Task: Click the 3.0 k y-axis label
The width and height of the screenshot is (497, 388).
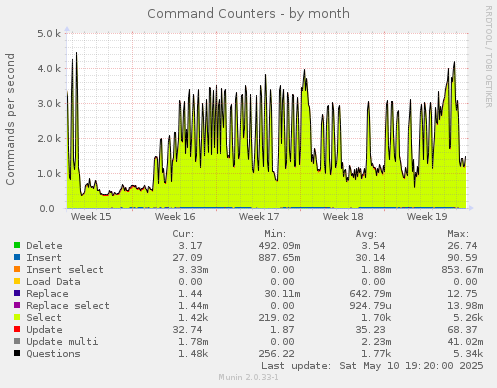Action: pos(49,104)
